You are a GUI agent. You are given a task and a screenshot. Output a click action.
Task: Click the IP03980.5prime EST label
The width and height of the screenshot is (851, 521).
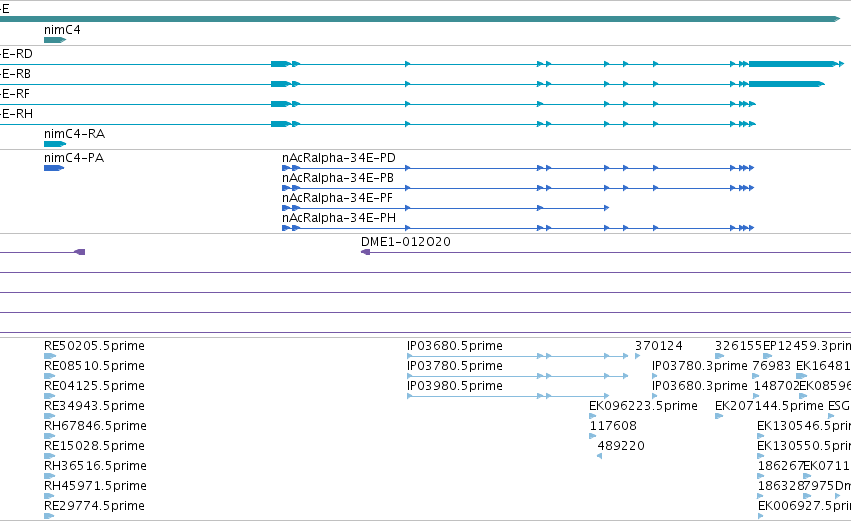(x=455, y=386)
